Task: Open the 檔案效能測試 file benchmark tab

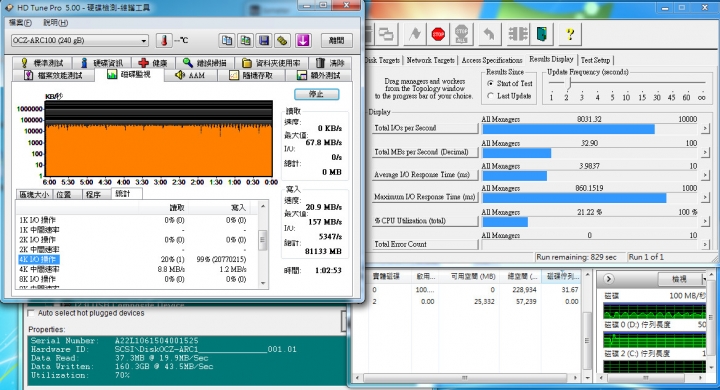Action: click(x=53, y=75)
